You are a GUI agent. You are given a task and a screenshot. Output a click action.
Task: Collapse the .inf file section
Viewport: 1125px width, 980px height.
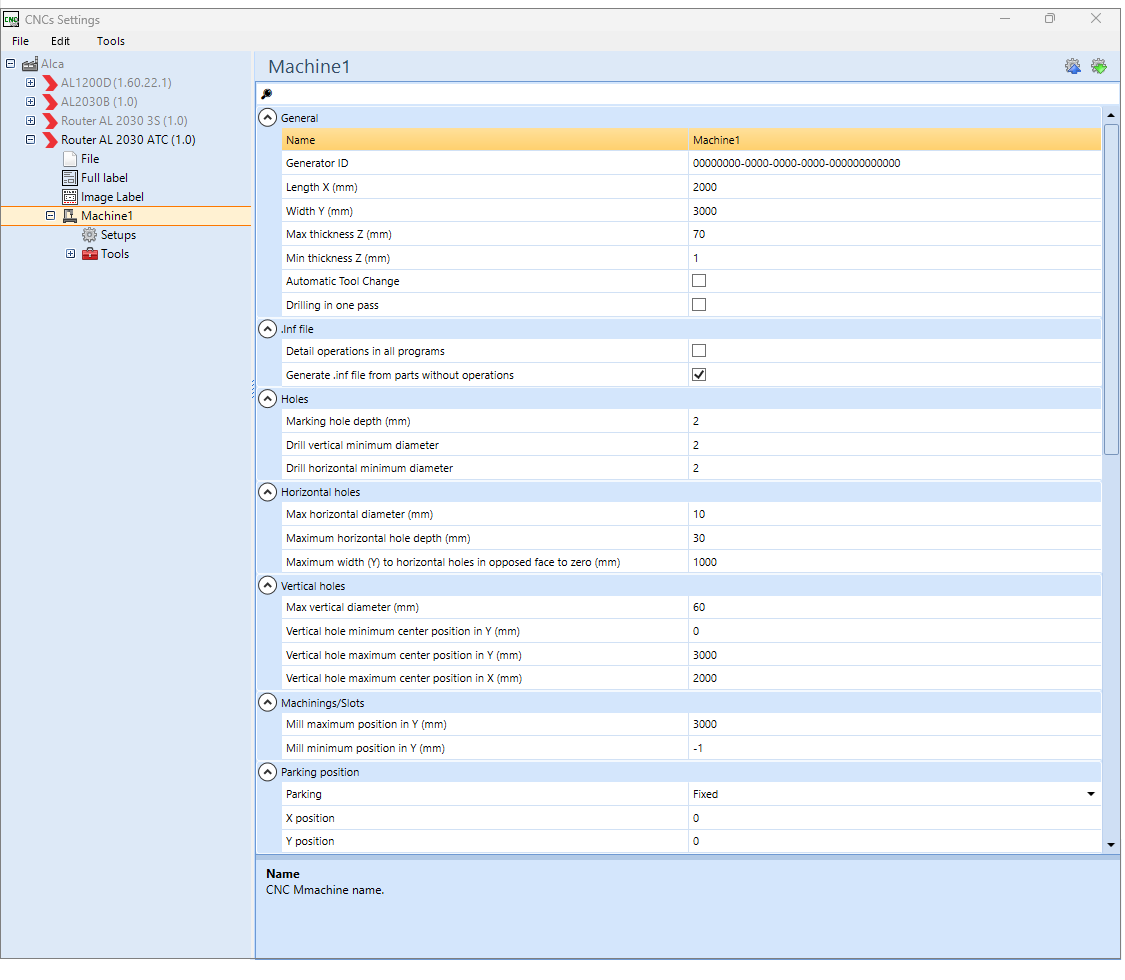268,329
